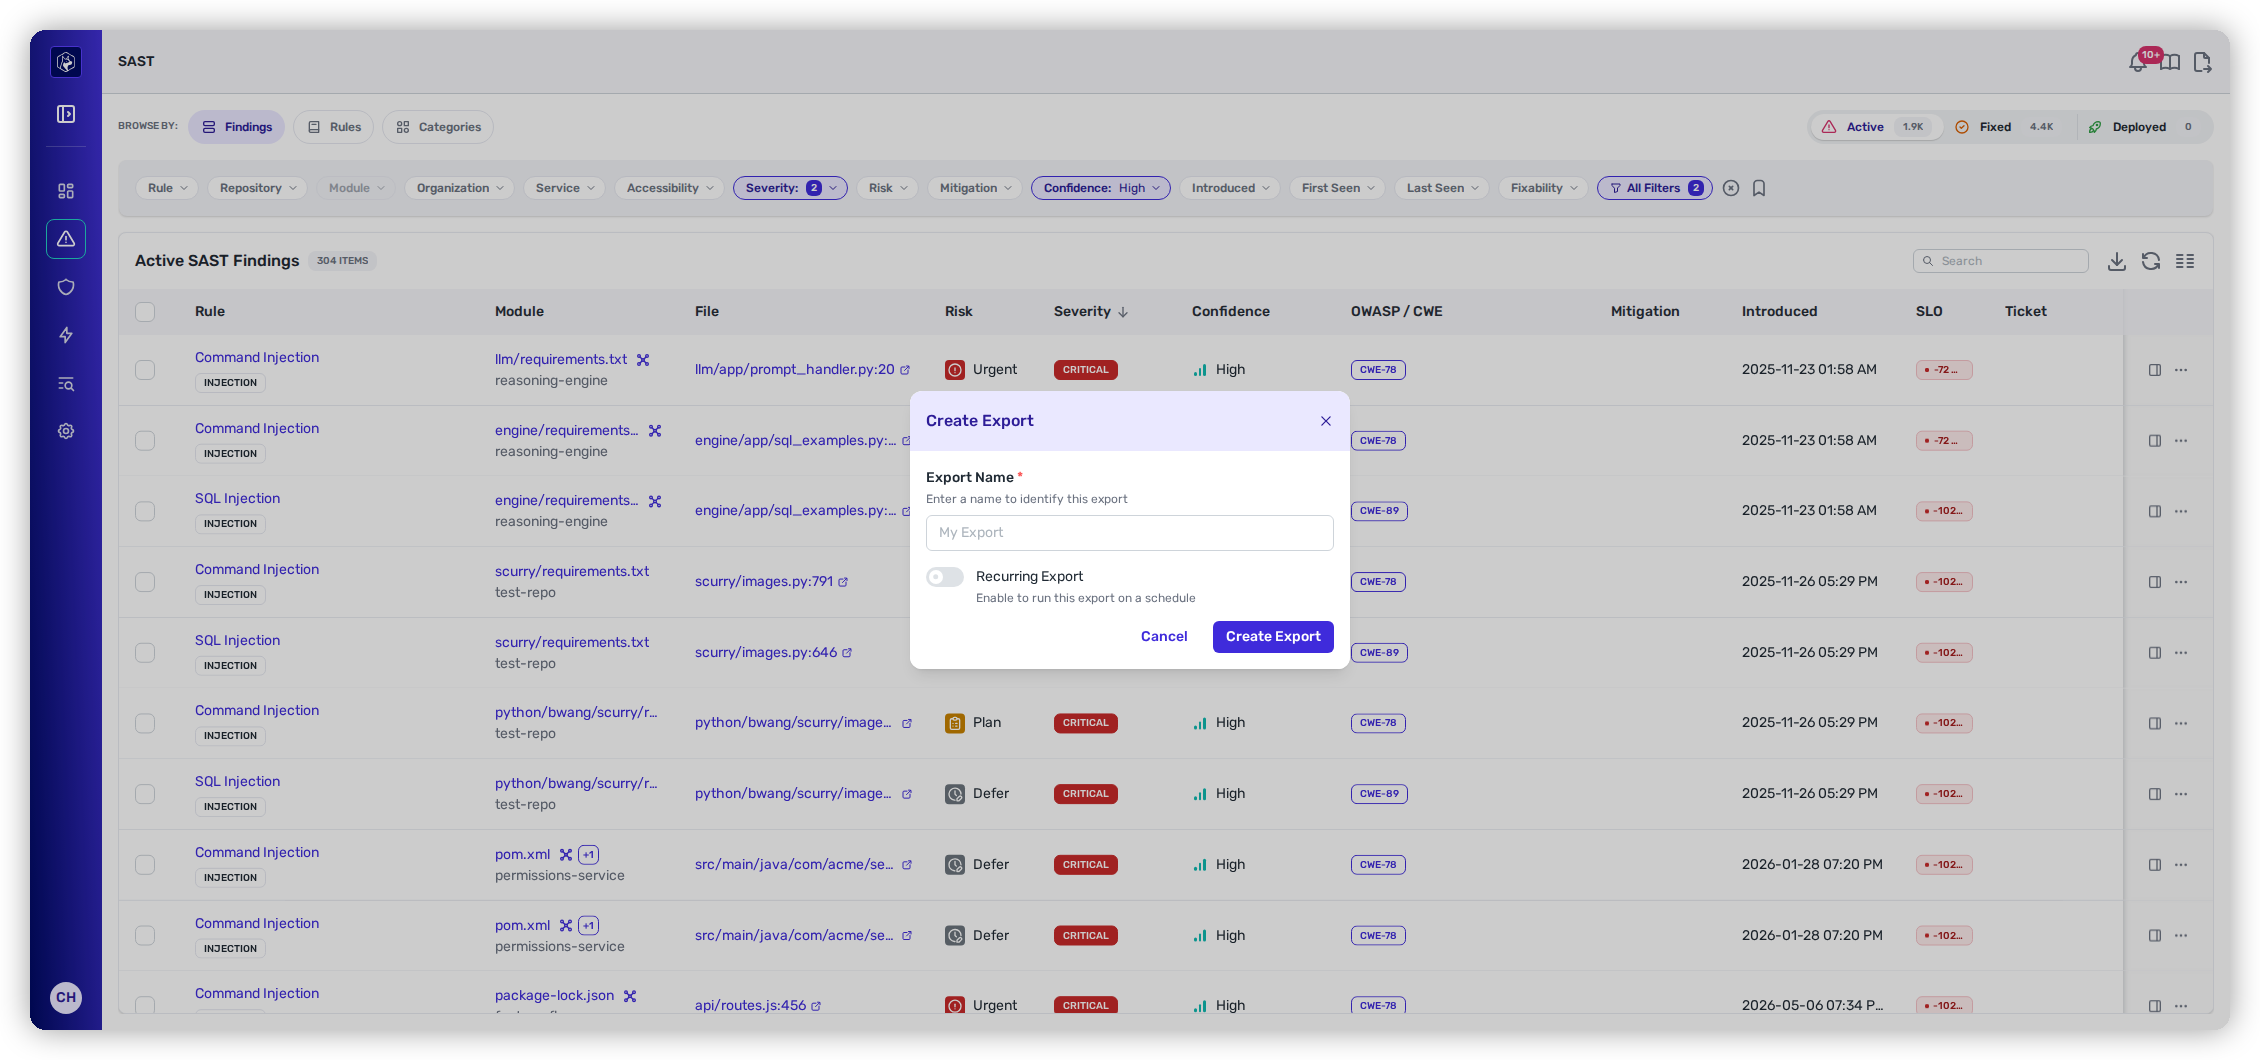Viewport: 2260px width, 1060px height.
Task: Click the CH user avatar
Action: coord(66,997)
